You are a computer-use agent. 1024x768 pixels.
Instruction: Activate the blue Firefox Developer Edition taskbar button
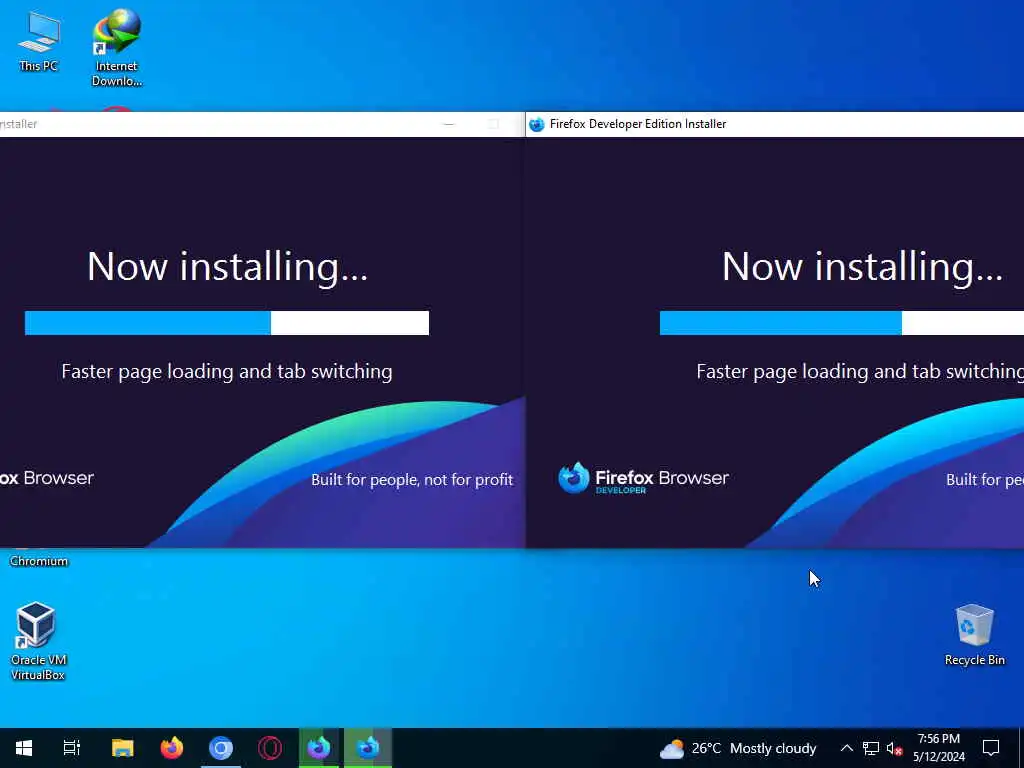368,748
